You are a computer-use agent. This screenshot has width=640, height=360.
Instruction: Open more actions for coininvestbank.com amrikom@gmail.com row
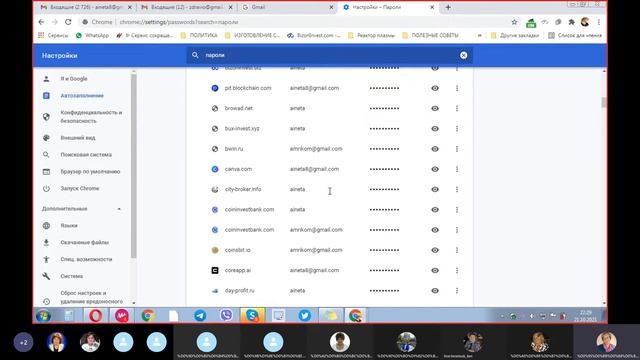[457, 230]
